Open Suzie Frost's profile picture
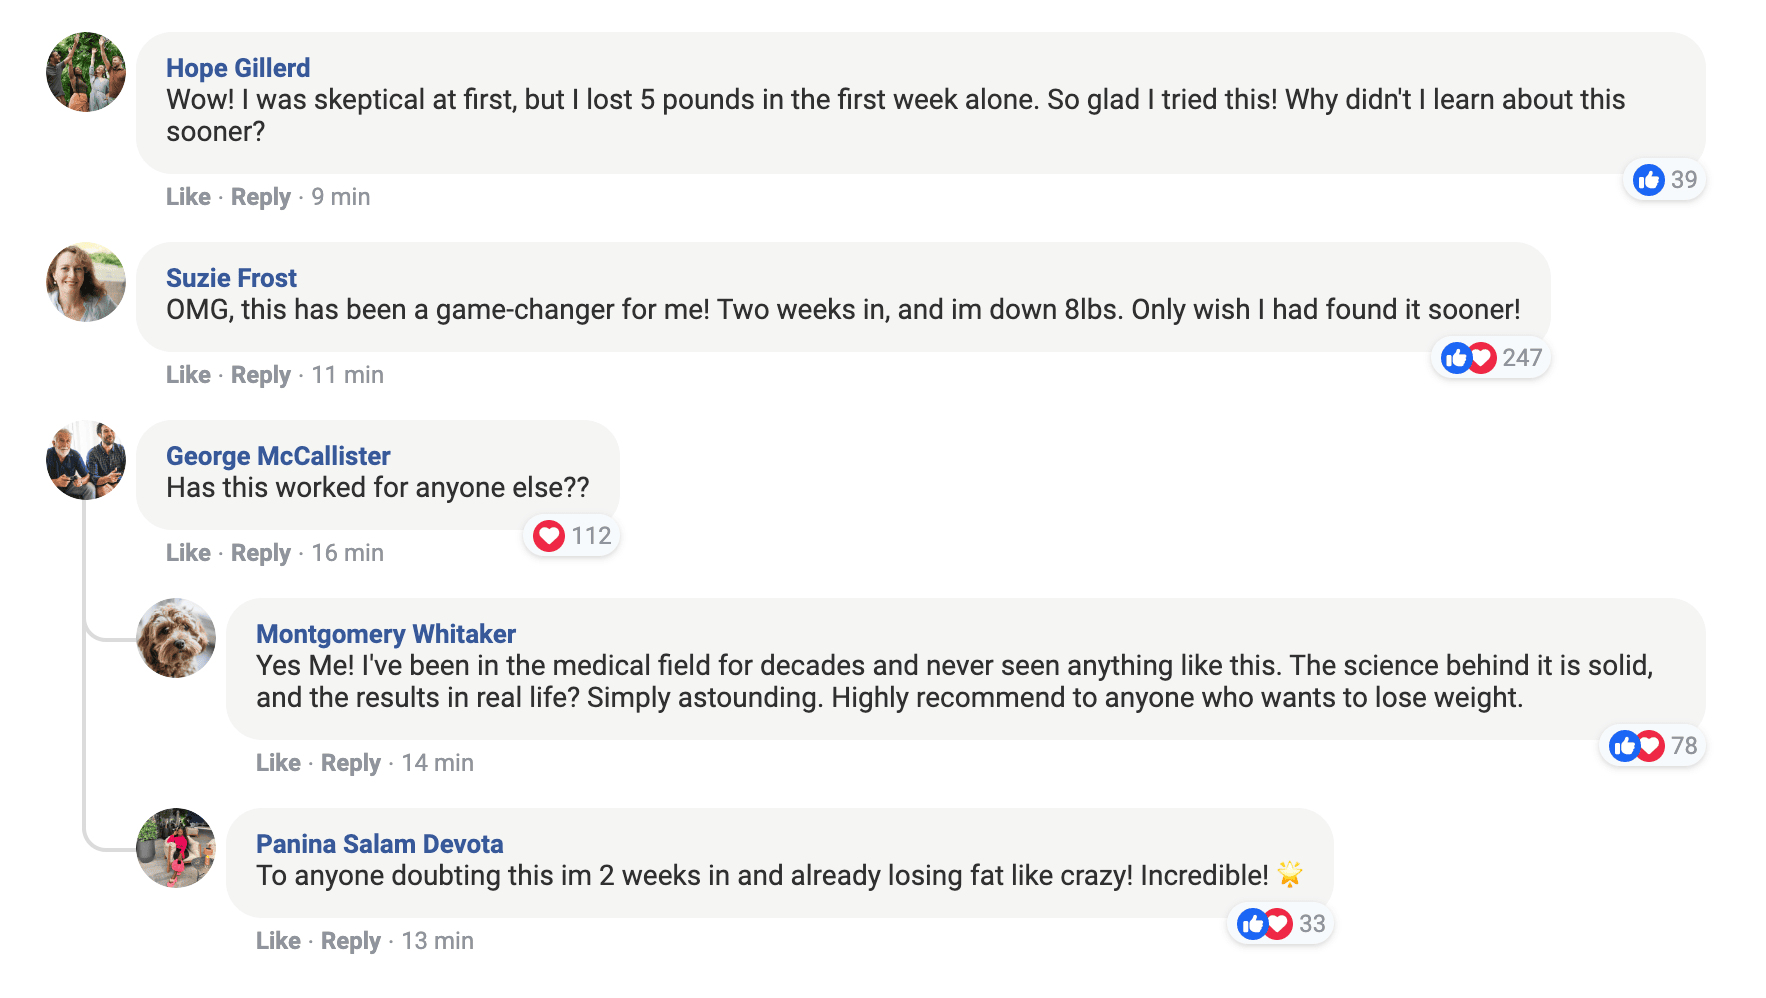This screenshot has height=998, width=1766. (86, 282)
